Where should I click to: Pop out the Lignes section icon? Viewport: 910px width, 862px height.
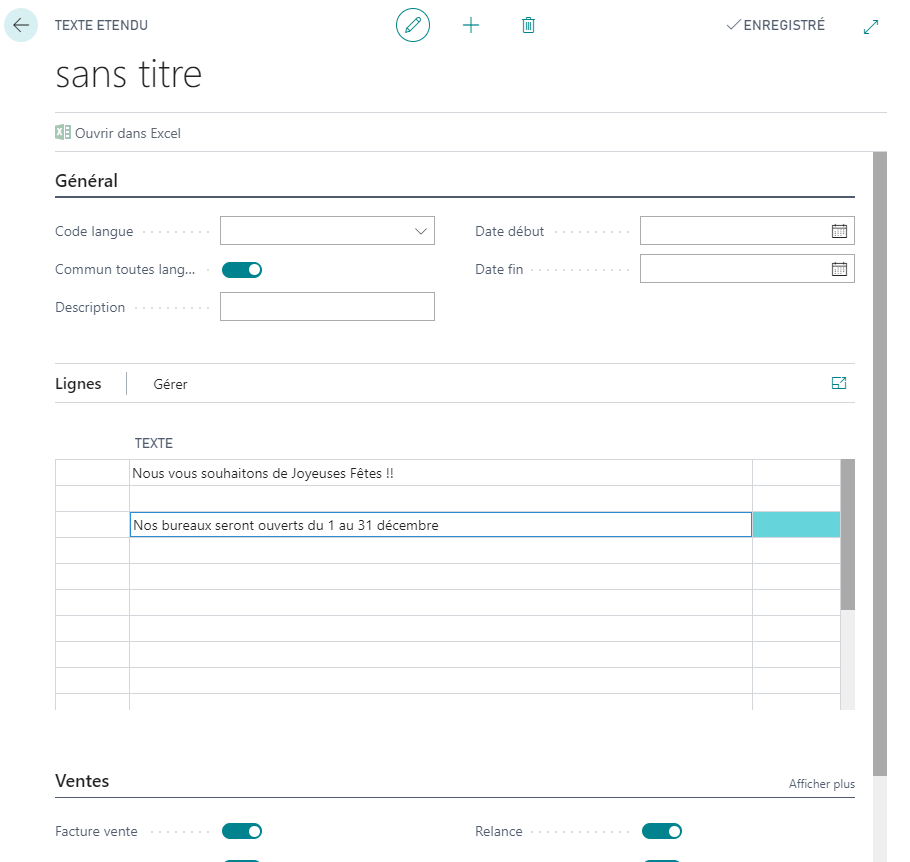pyautogui.click(x=839, y=383)
